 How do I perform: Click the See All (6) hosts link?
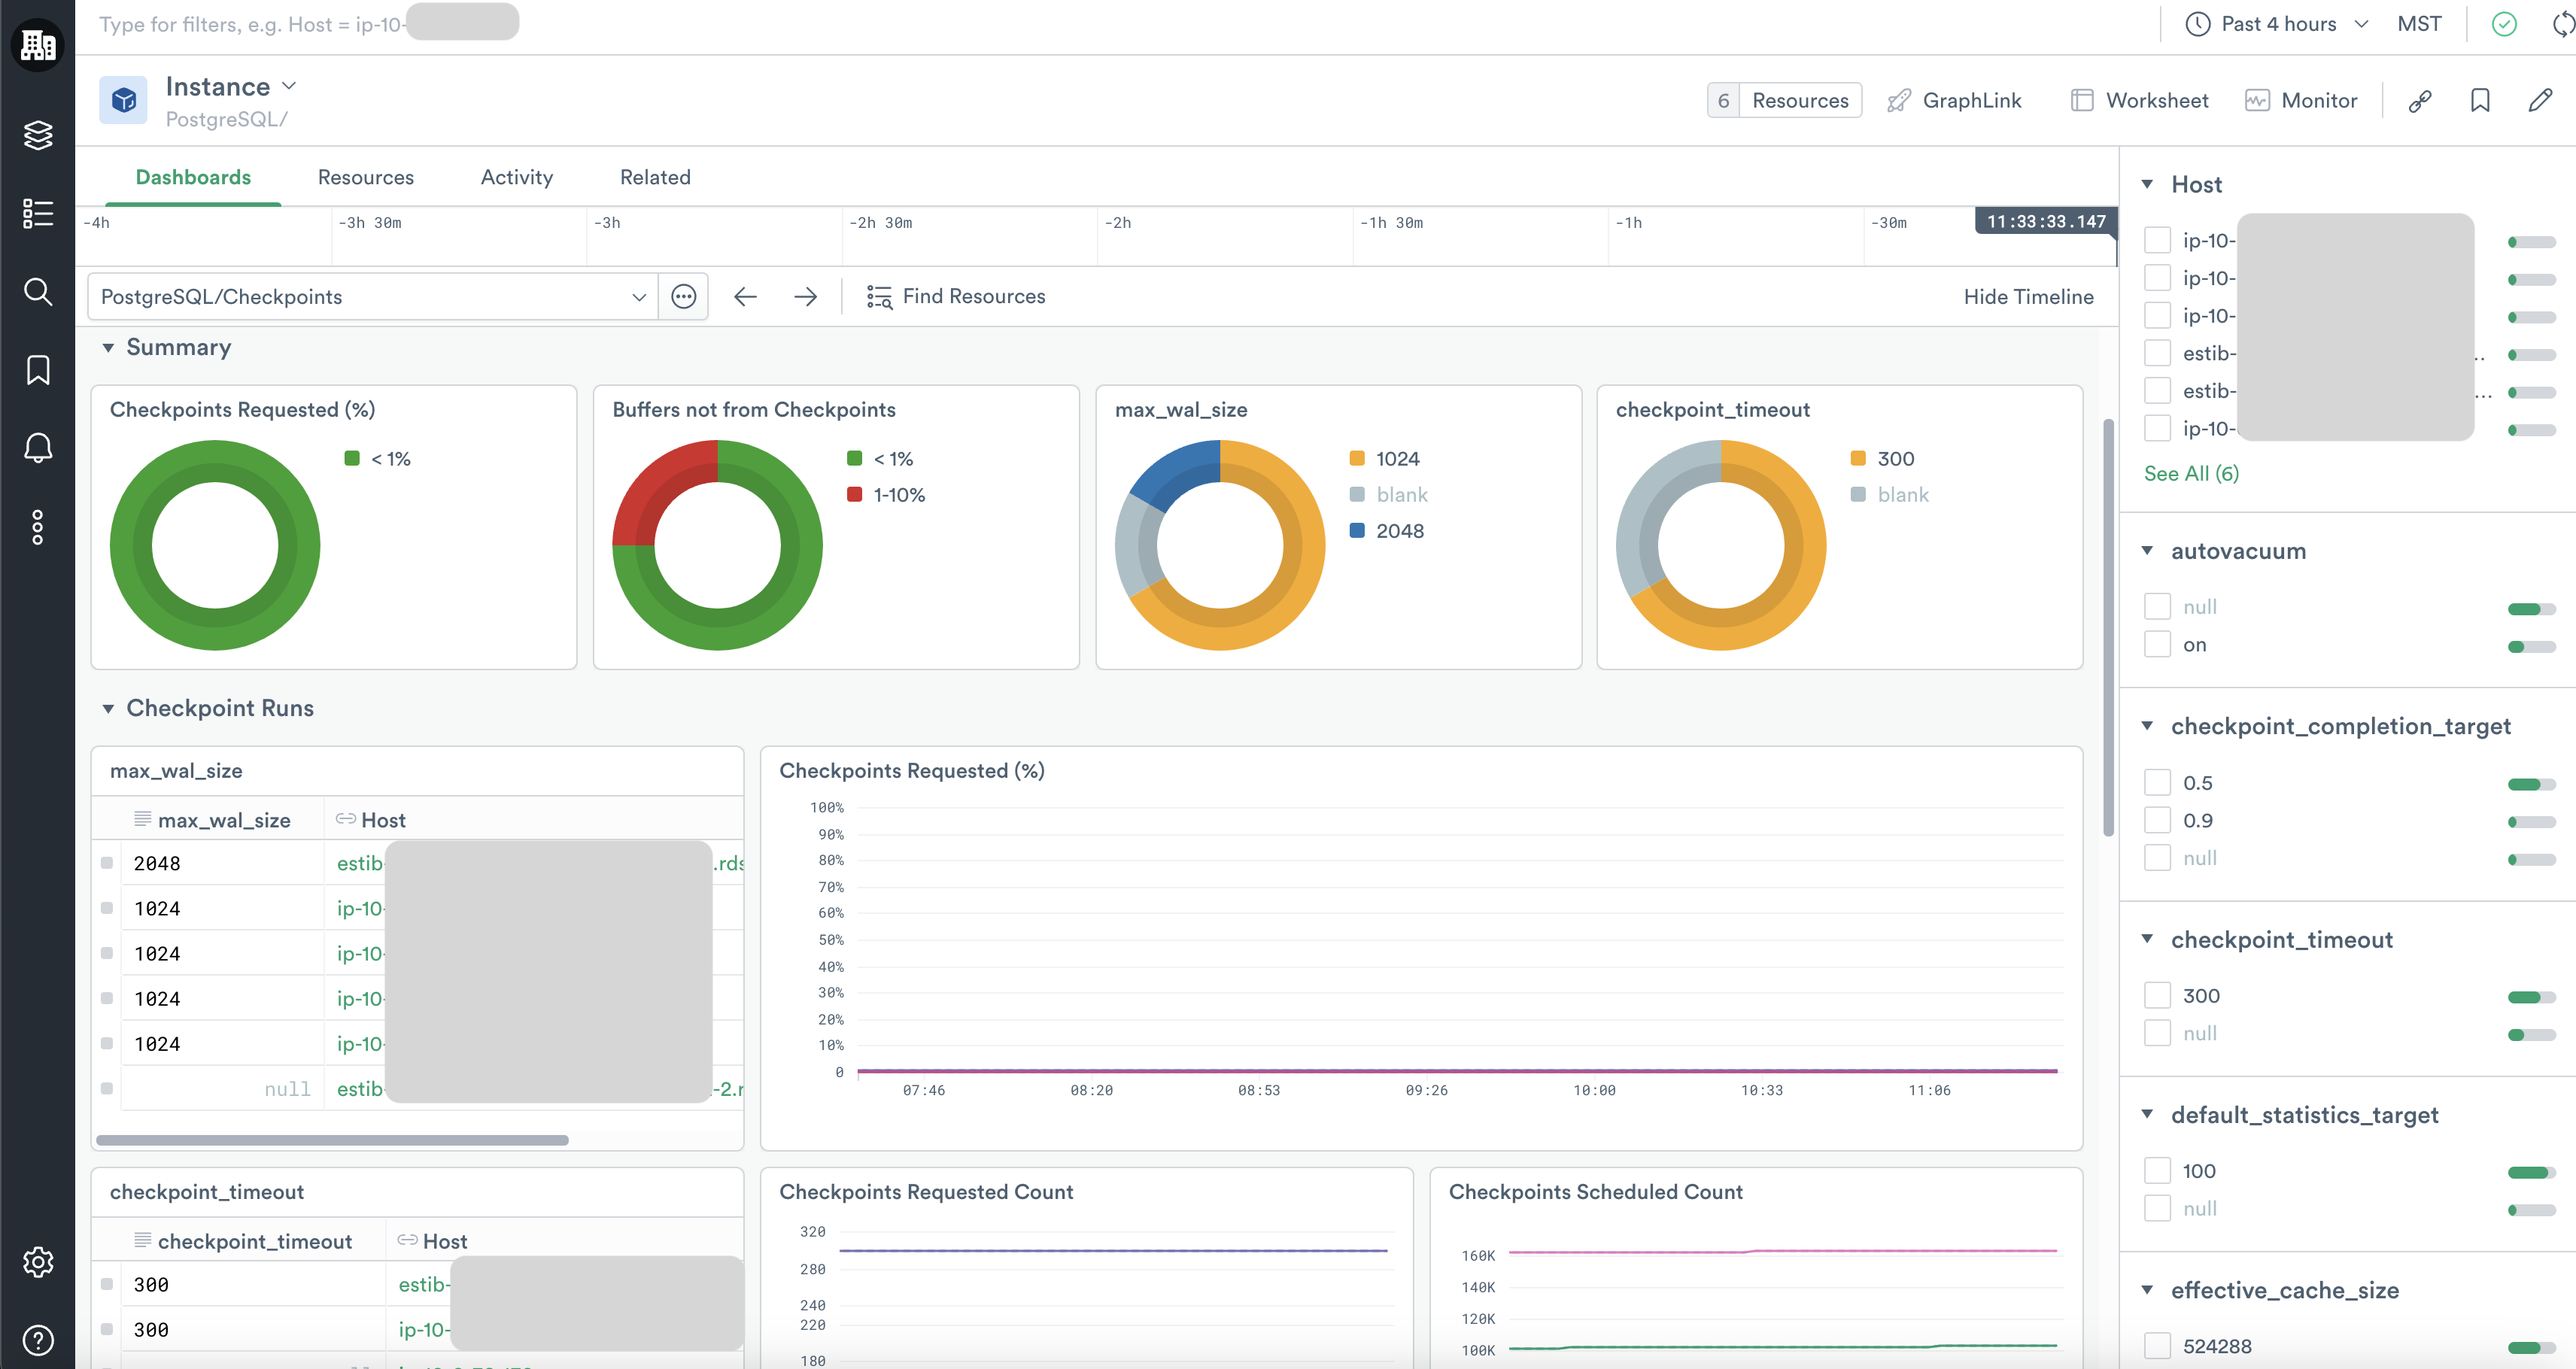pyautogui.click(x=2190, y=474)
